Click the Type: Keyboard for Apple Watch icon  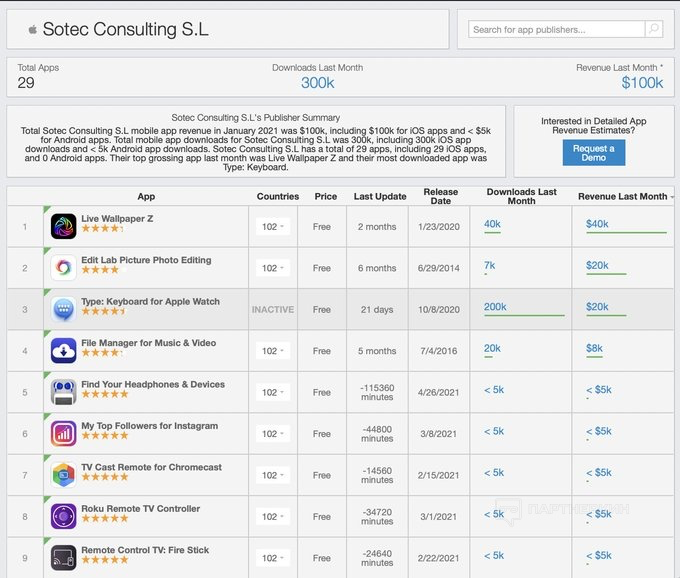pos(63,309)
